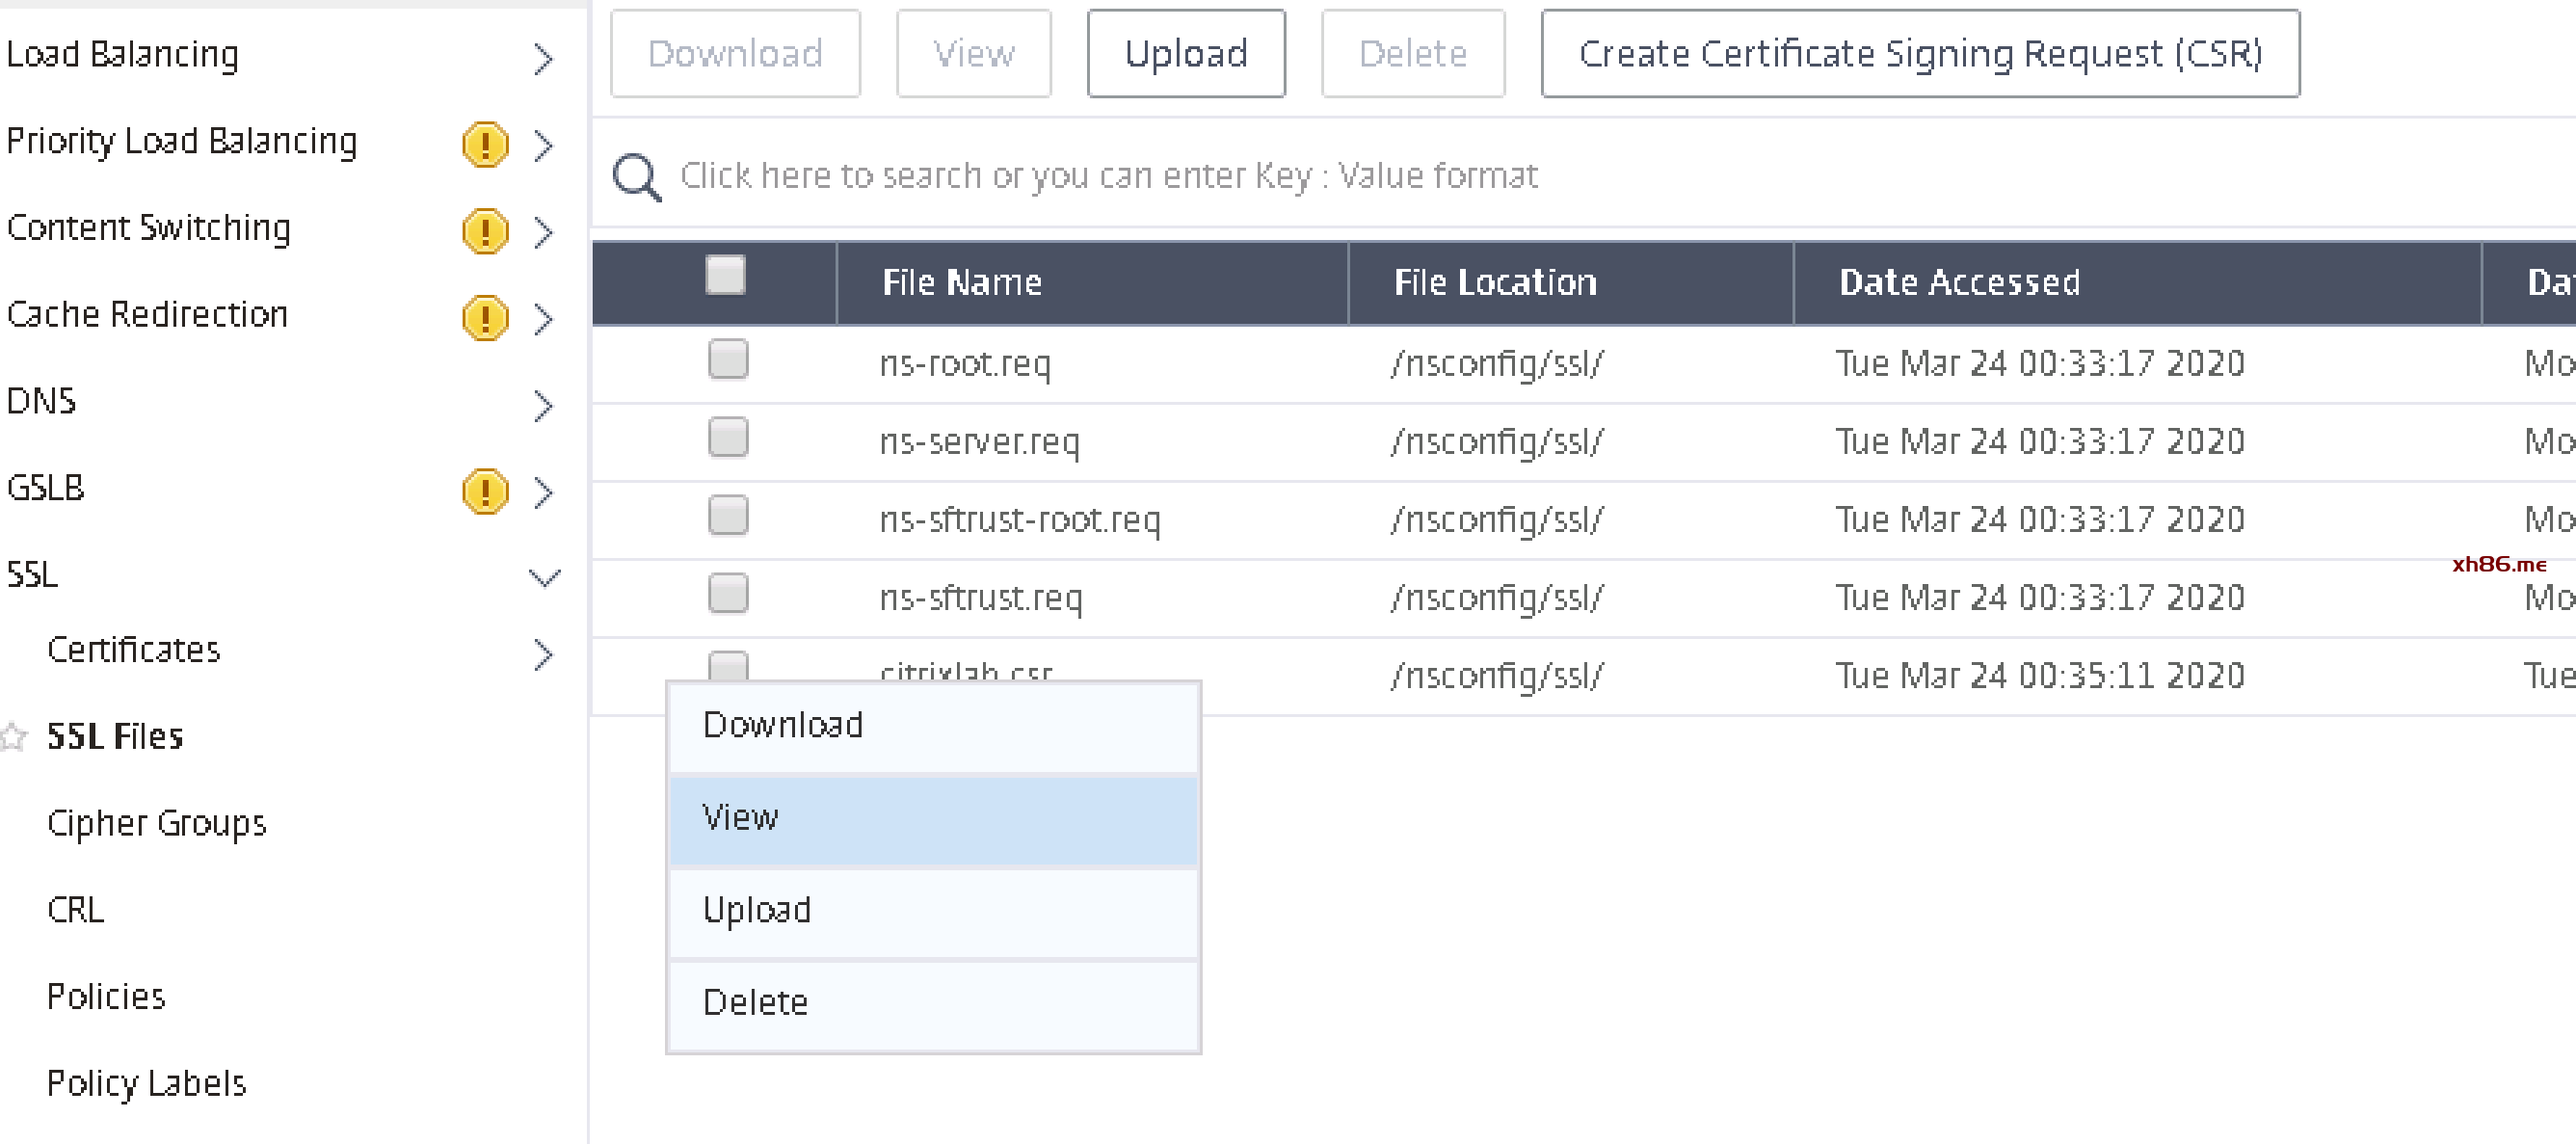Click Content Switching warning icon
The height and width of the screenshot is (1144, 2576).
point(485,231)
